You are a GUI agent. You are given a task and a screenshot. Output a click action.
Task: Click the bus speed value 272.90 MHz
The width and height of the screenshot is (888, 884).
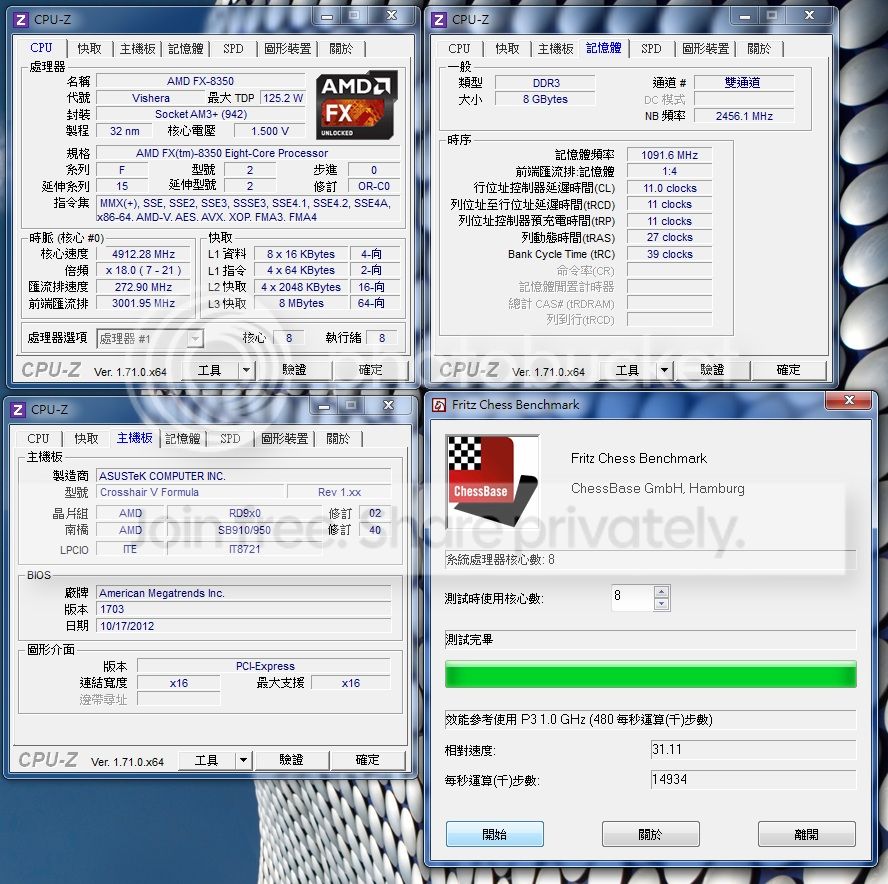click(144, 287)
